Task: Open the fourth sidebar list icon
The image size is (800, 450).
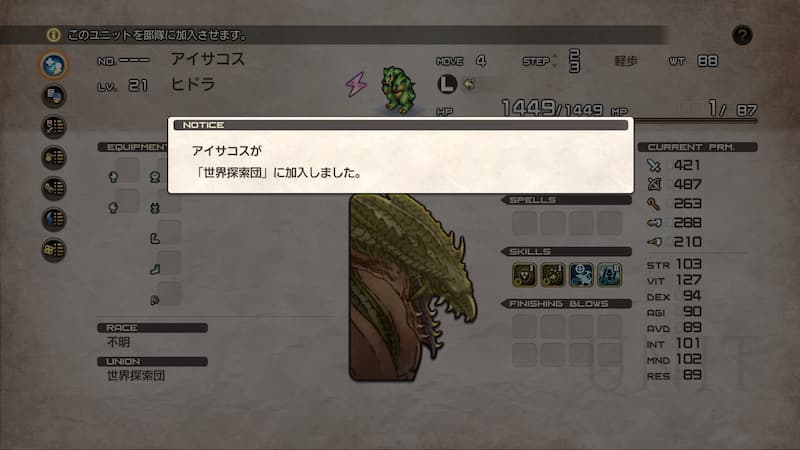Action: (x=54, y=157)
